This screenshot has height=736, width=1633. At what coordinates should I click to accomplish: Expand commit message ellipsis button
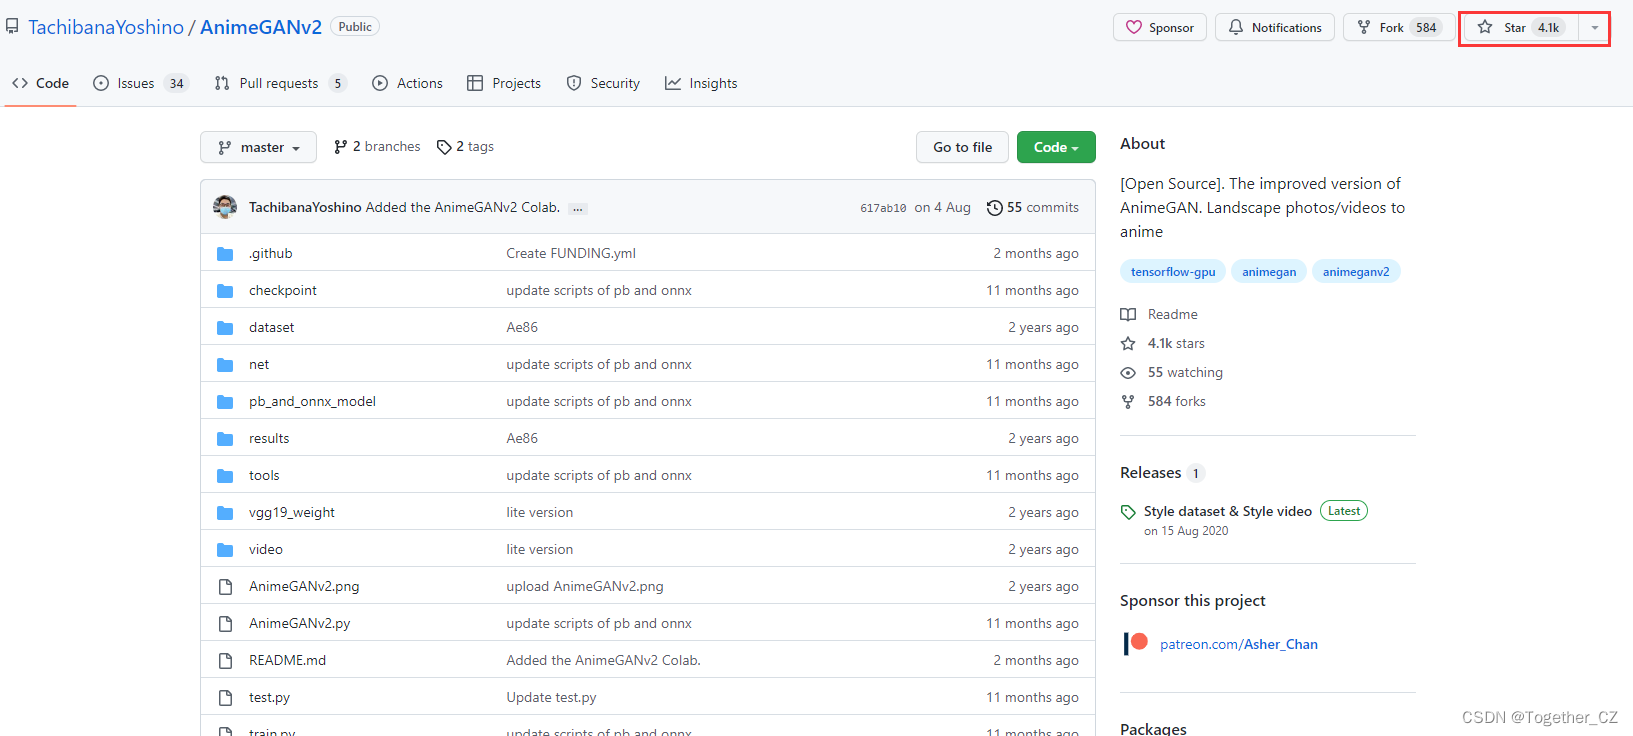click(578, 208)
